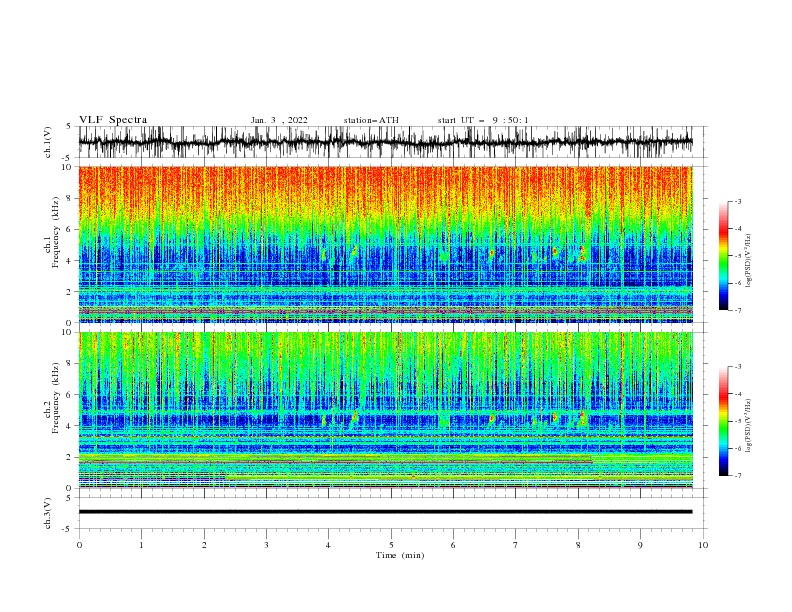
Task: Click the upper colorbar 'log(PSD)(V²/Hz)' label
Action: coord(749,261)
